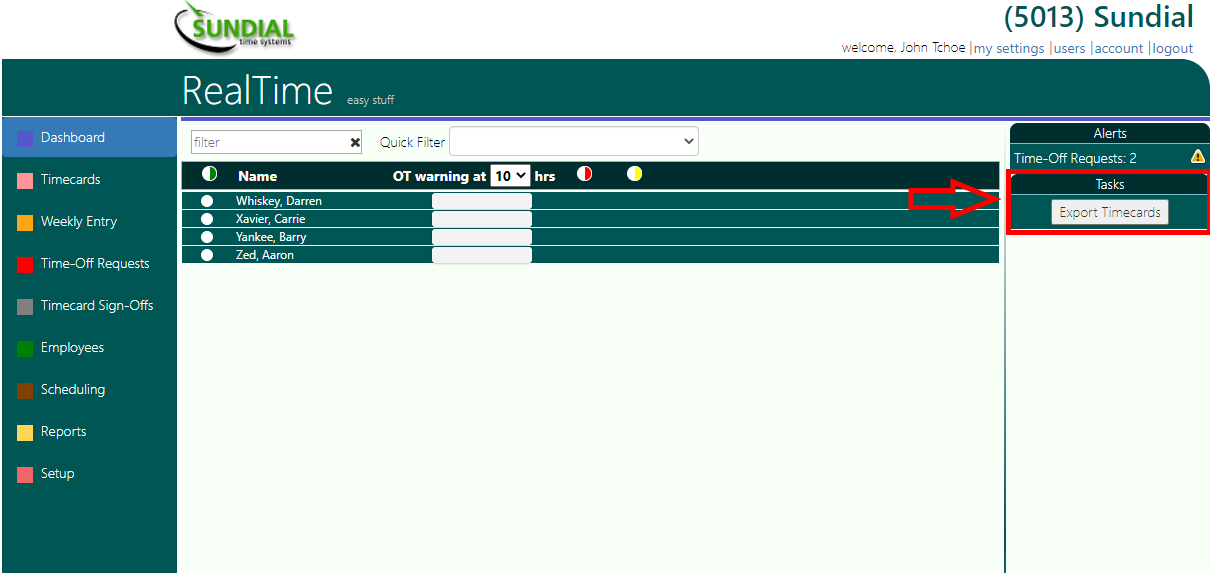1210x573 pixels.
Task: Click the orange Weekly Entry square icon
Action: coord(25,223)
